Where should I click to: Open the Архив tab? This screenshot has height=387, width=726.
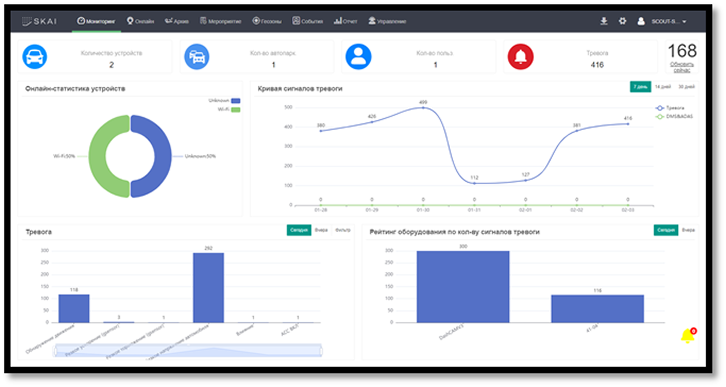pyautogui.click(x=177, y=21)
